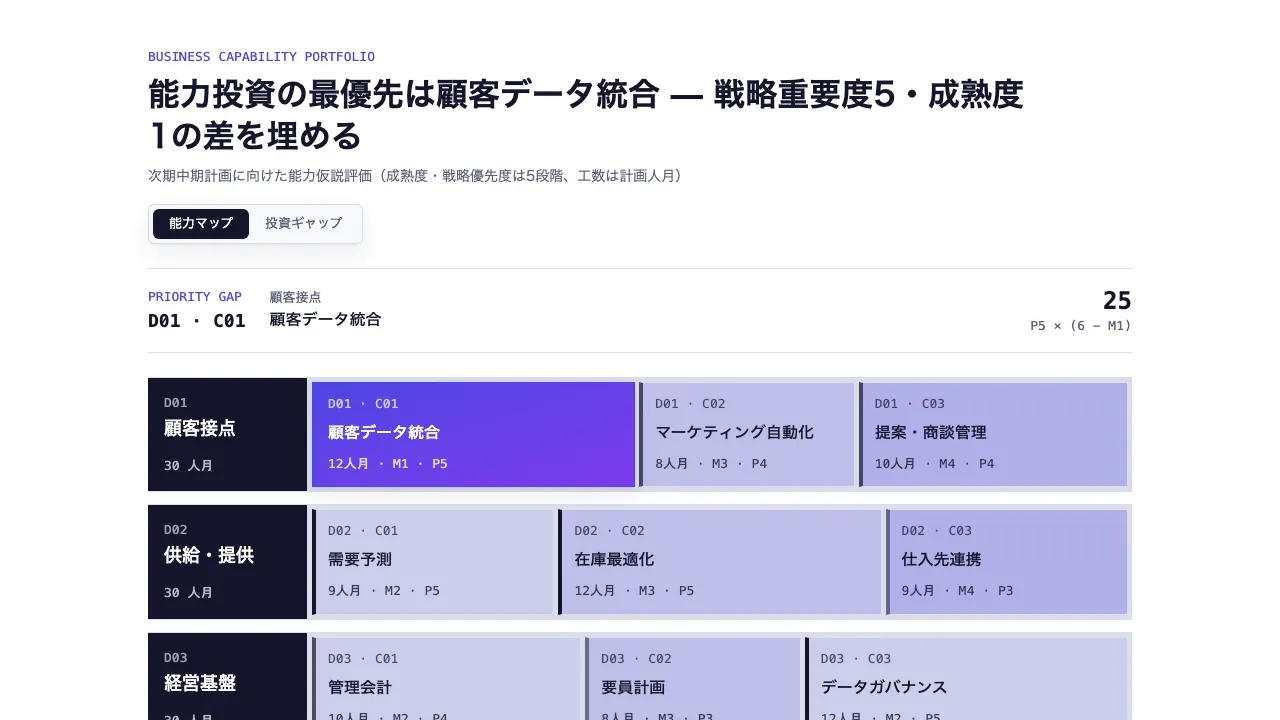This screenshot has width=1280, height=720.
Task: Select the 管理会計 capability cell
Action: [x=446, y=679]
